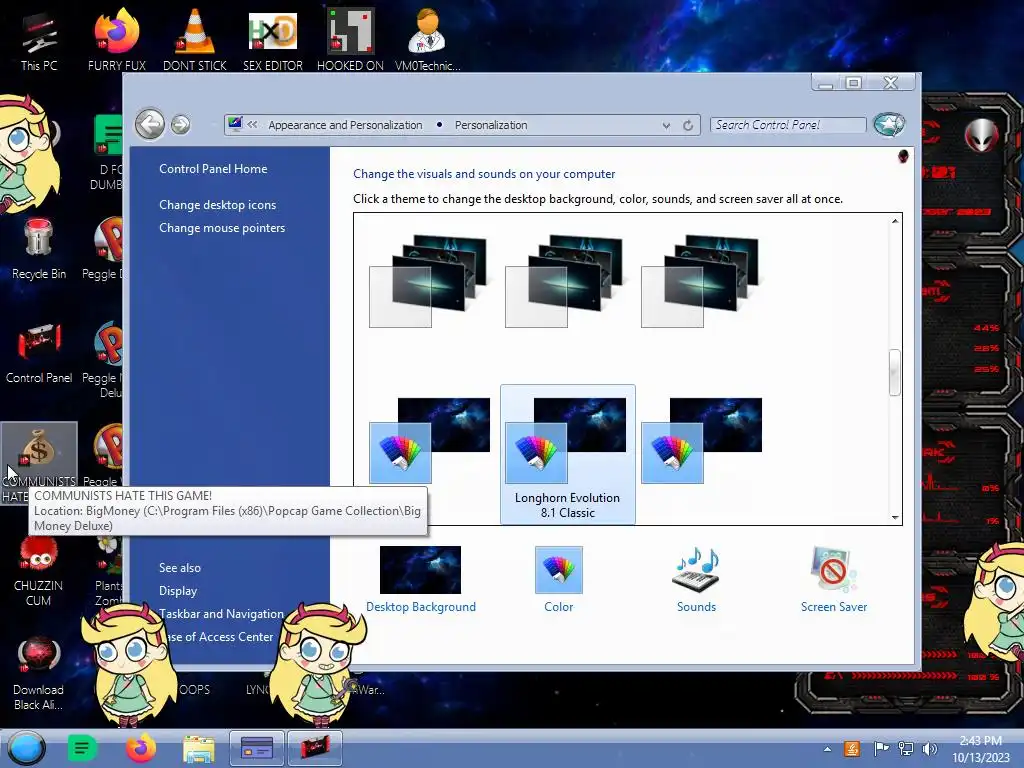Select the Recycle Bin desktop icon

pyautogui.click(x=39, y=249)
